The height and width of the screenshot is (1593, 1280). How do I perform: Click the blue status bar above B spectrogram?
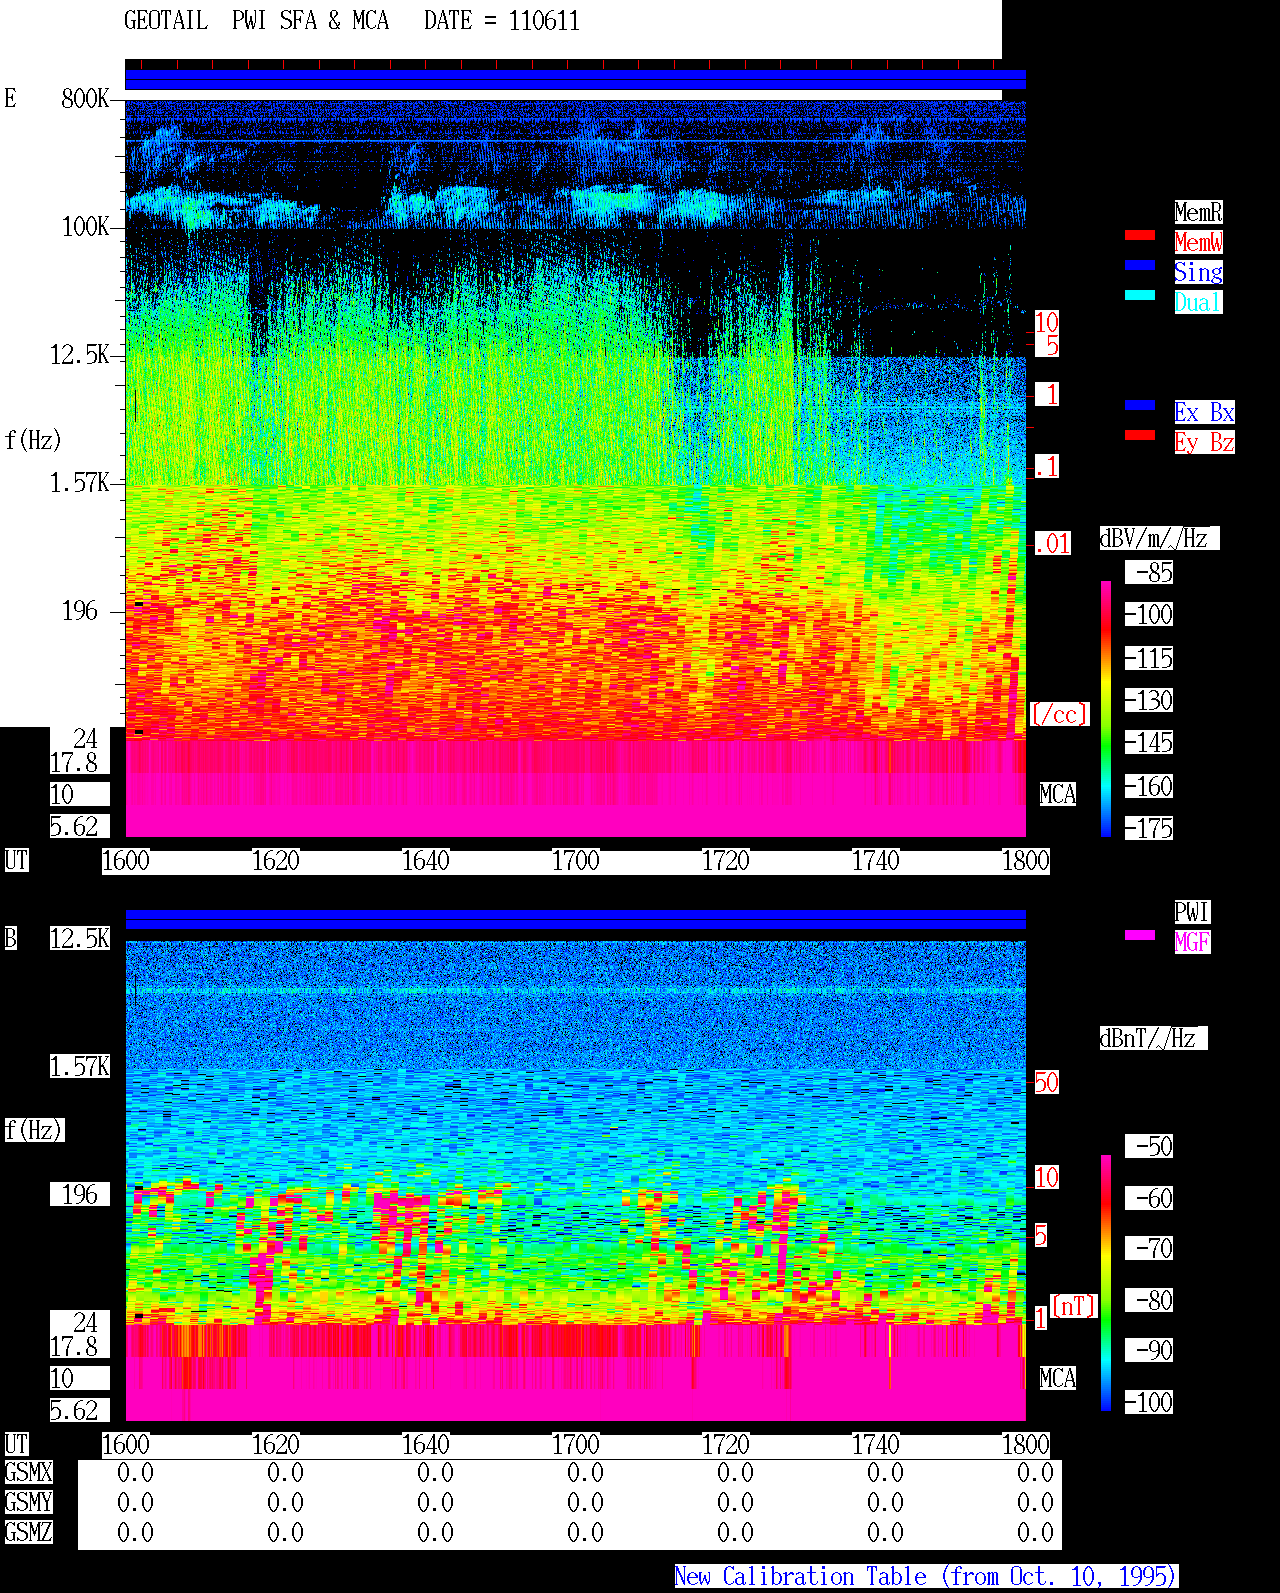click(575, 920)
